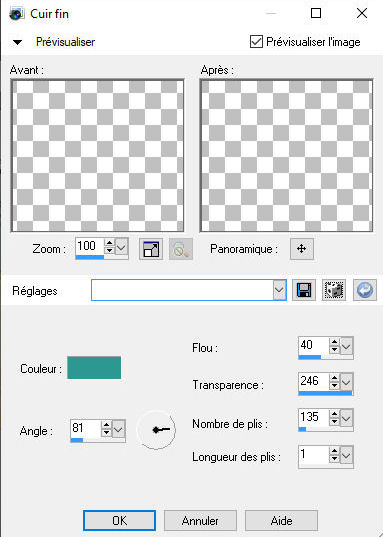Toggle the Prévisualiser l'image checkbox
Viewport: 383px width, 537px height.
click(256, 42)
